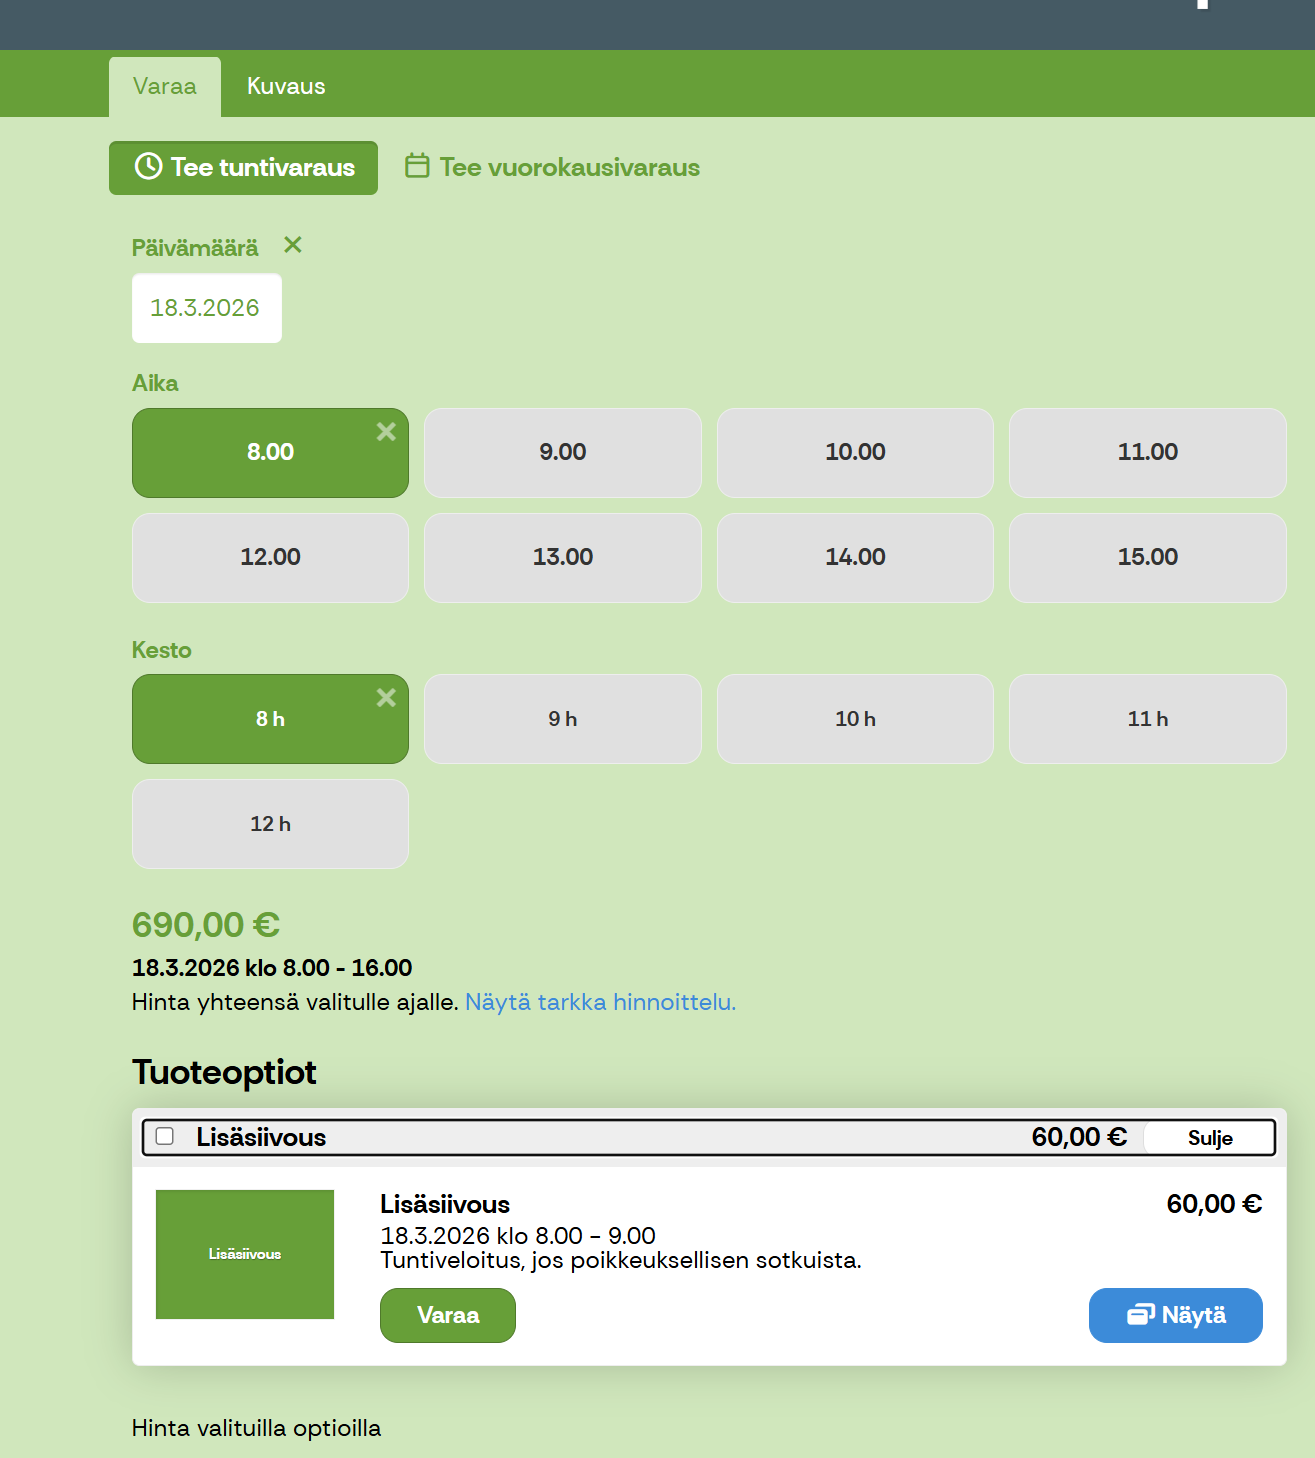1315x1458 pixels.
Task: Click the 690,00 € total price text
Action: tap(206, 925)
